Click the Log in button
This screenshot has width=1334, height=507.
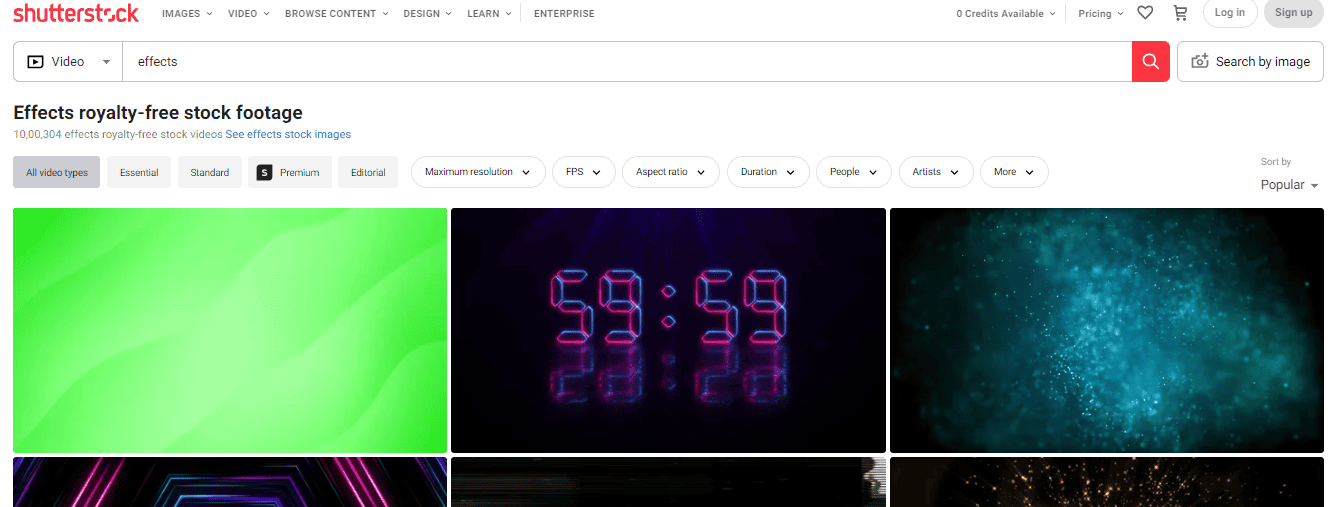tap(1230, 13)
